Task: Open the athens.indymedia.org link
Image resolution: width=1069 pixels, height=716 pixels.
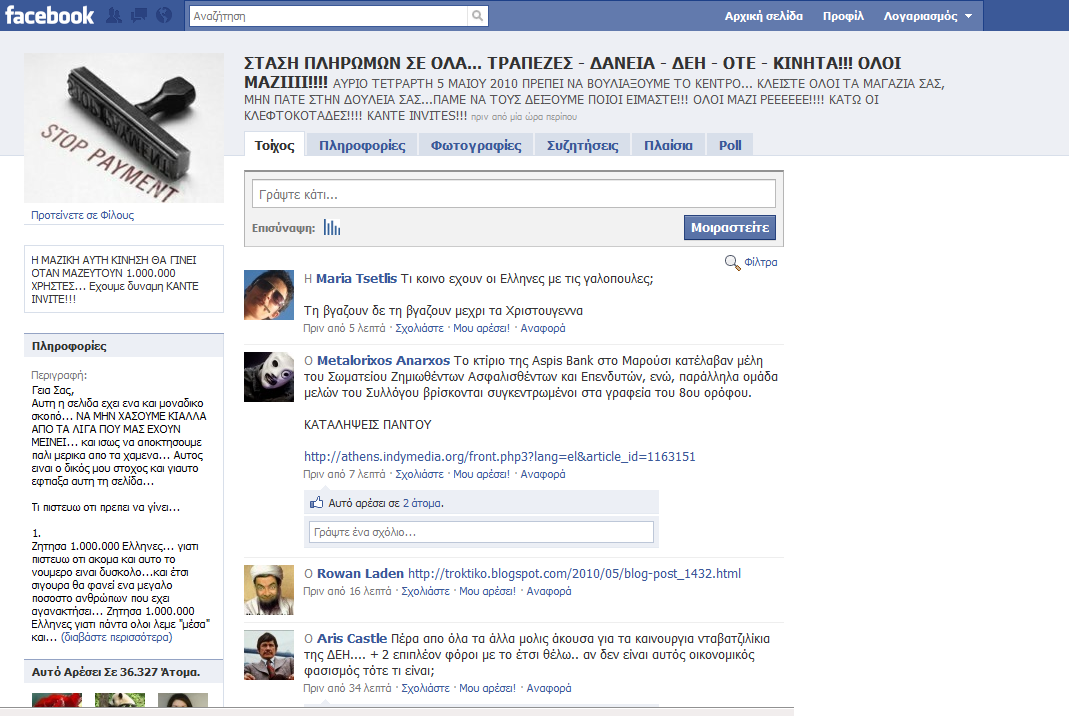Action: (x=500, y=457)
